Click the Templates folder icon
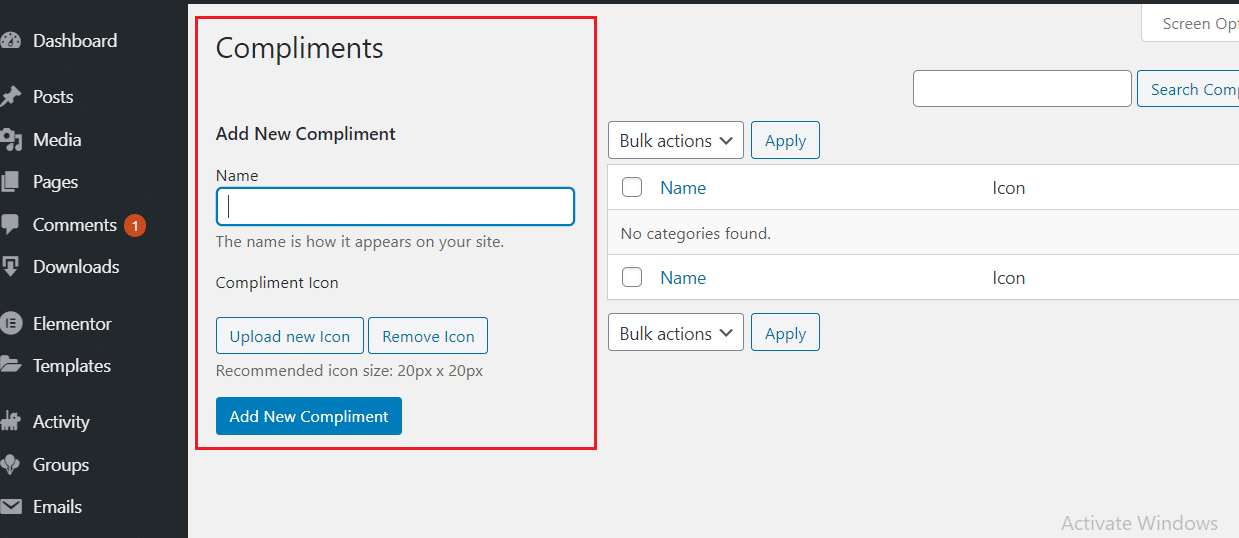Image resolution: width=1239 pixels, height=538 pixels. click(x=10, y=365)
